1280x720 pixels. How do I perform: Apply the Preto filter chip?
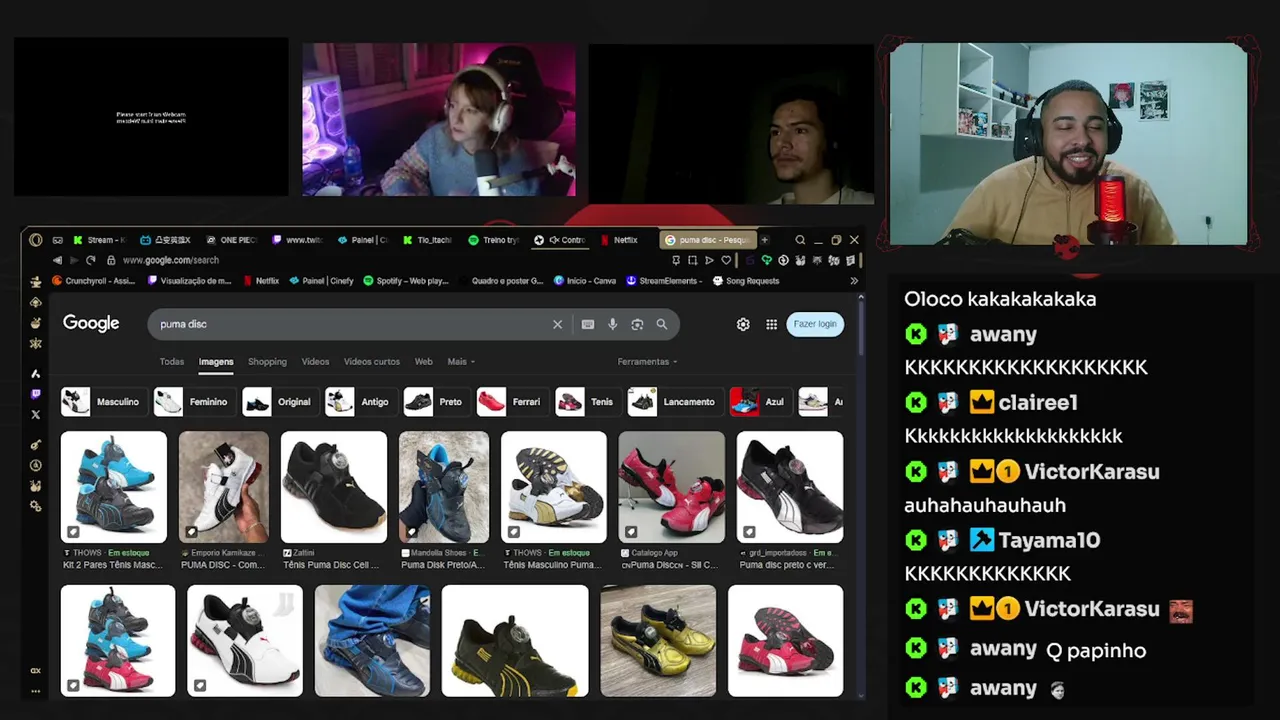click(436, 402)
